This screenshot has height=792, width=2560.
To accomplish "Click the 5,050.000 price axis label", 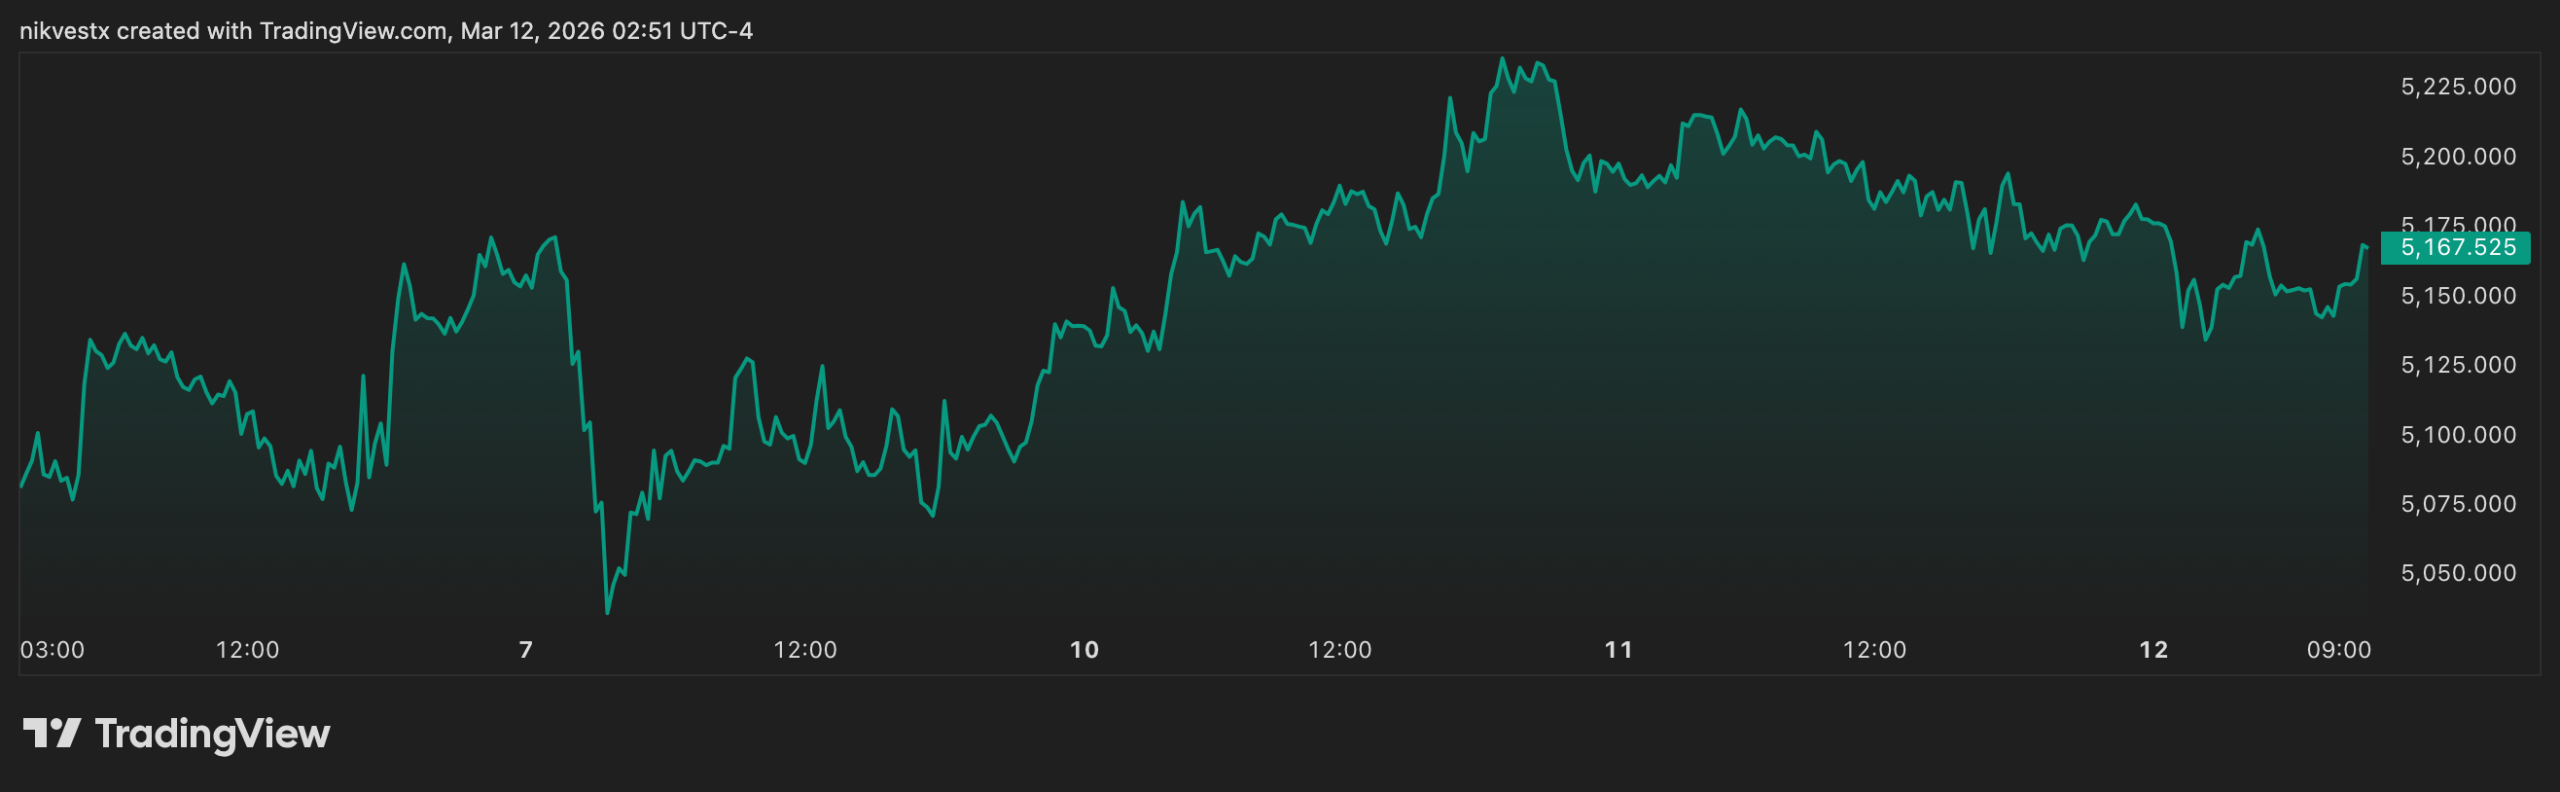I will (2458, 573).
